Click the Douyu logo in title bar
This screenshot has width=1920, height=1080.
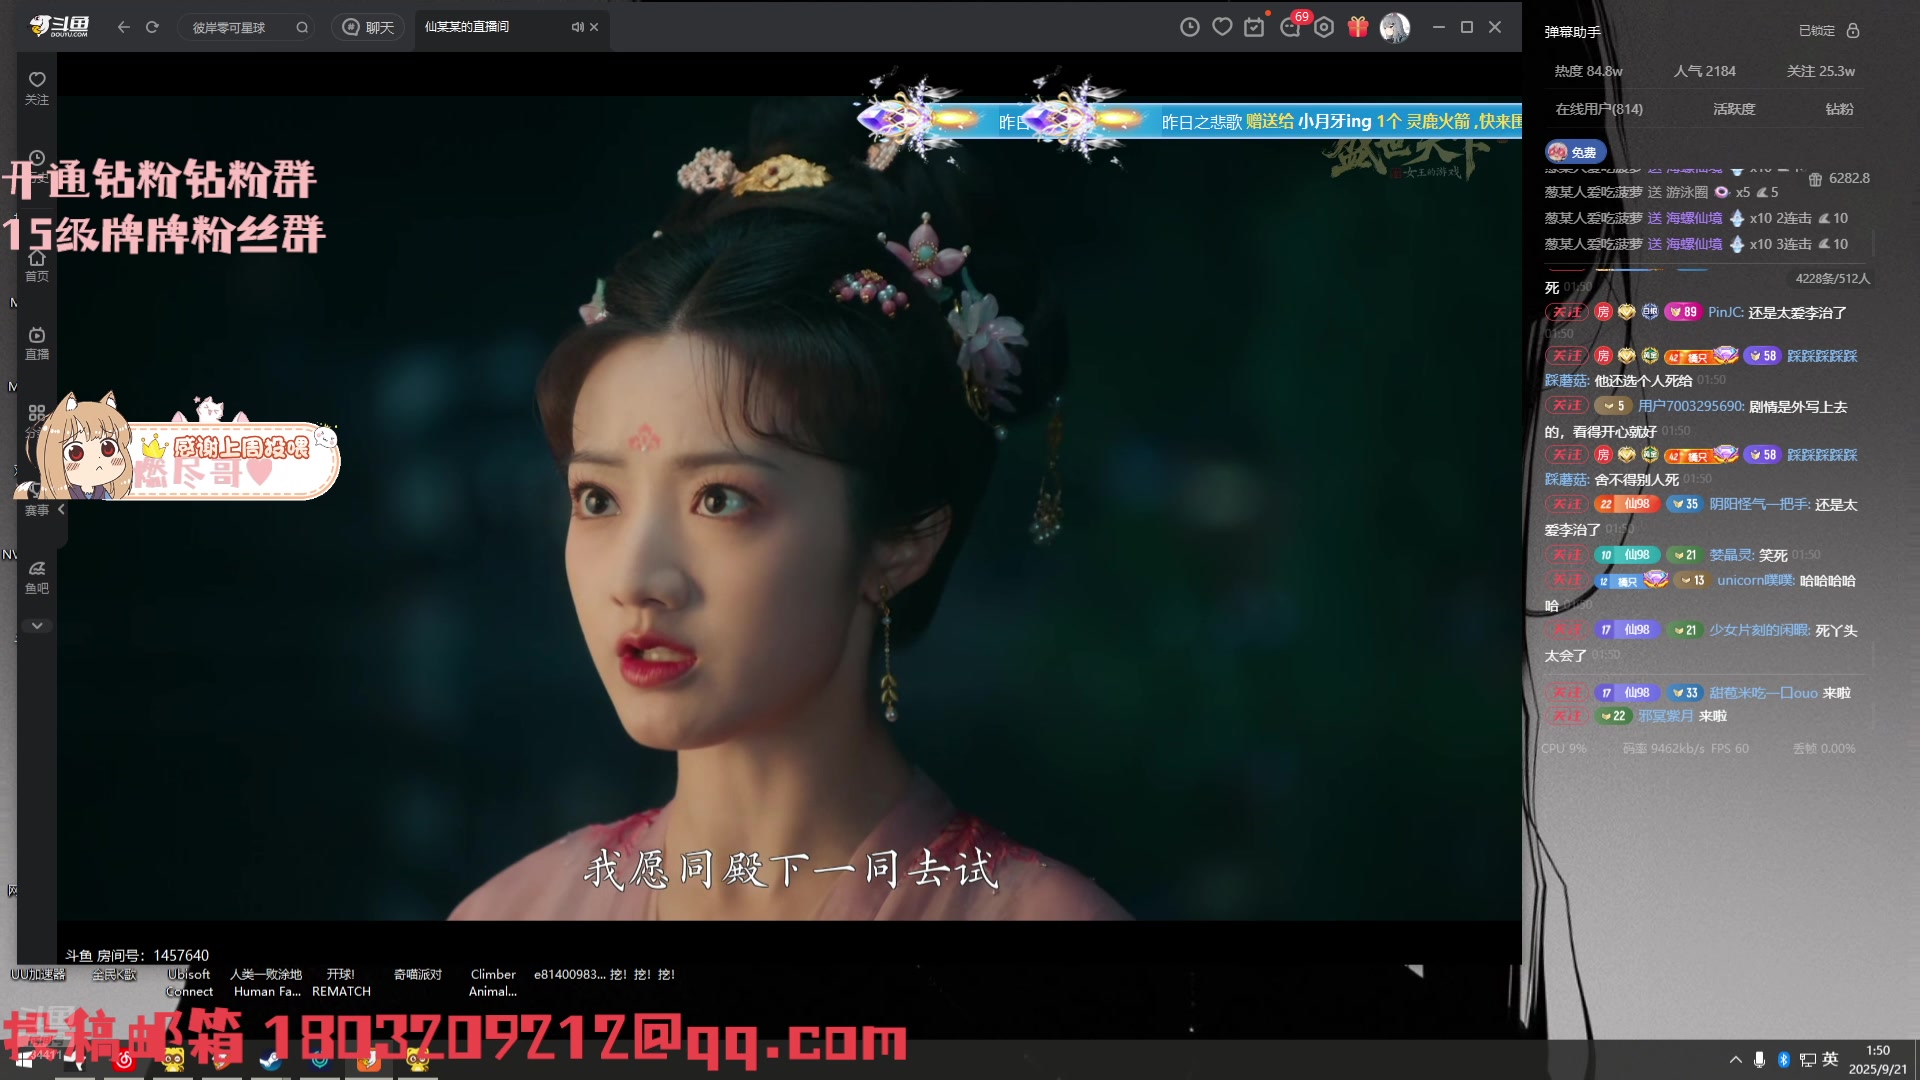(59, 26)
